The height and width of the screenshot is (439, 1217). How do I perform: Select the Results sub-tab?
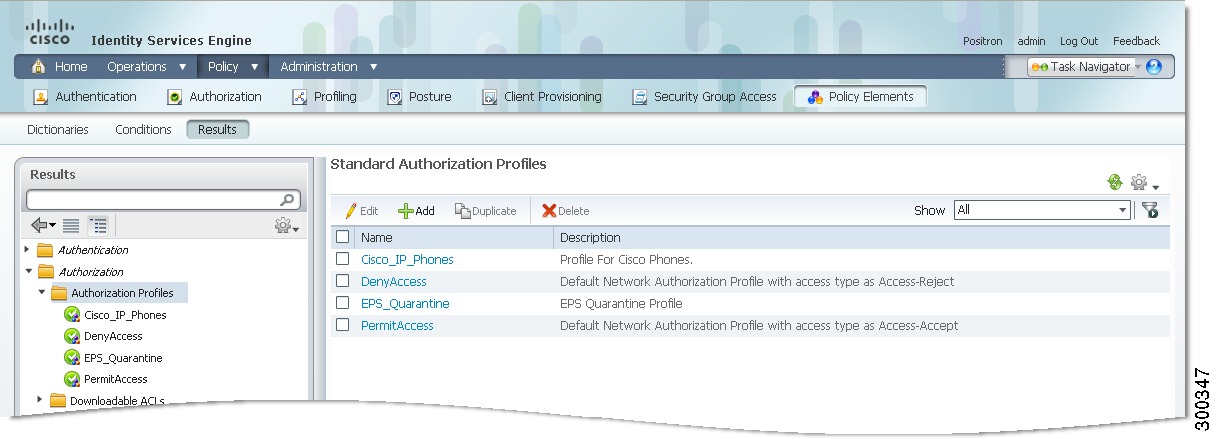click(x=218, y=130)
